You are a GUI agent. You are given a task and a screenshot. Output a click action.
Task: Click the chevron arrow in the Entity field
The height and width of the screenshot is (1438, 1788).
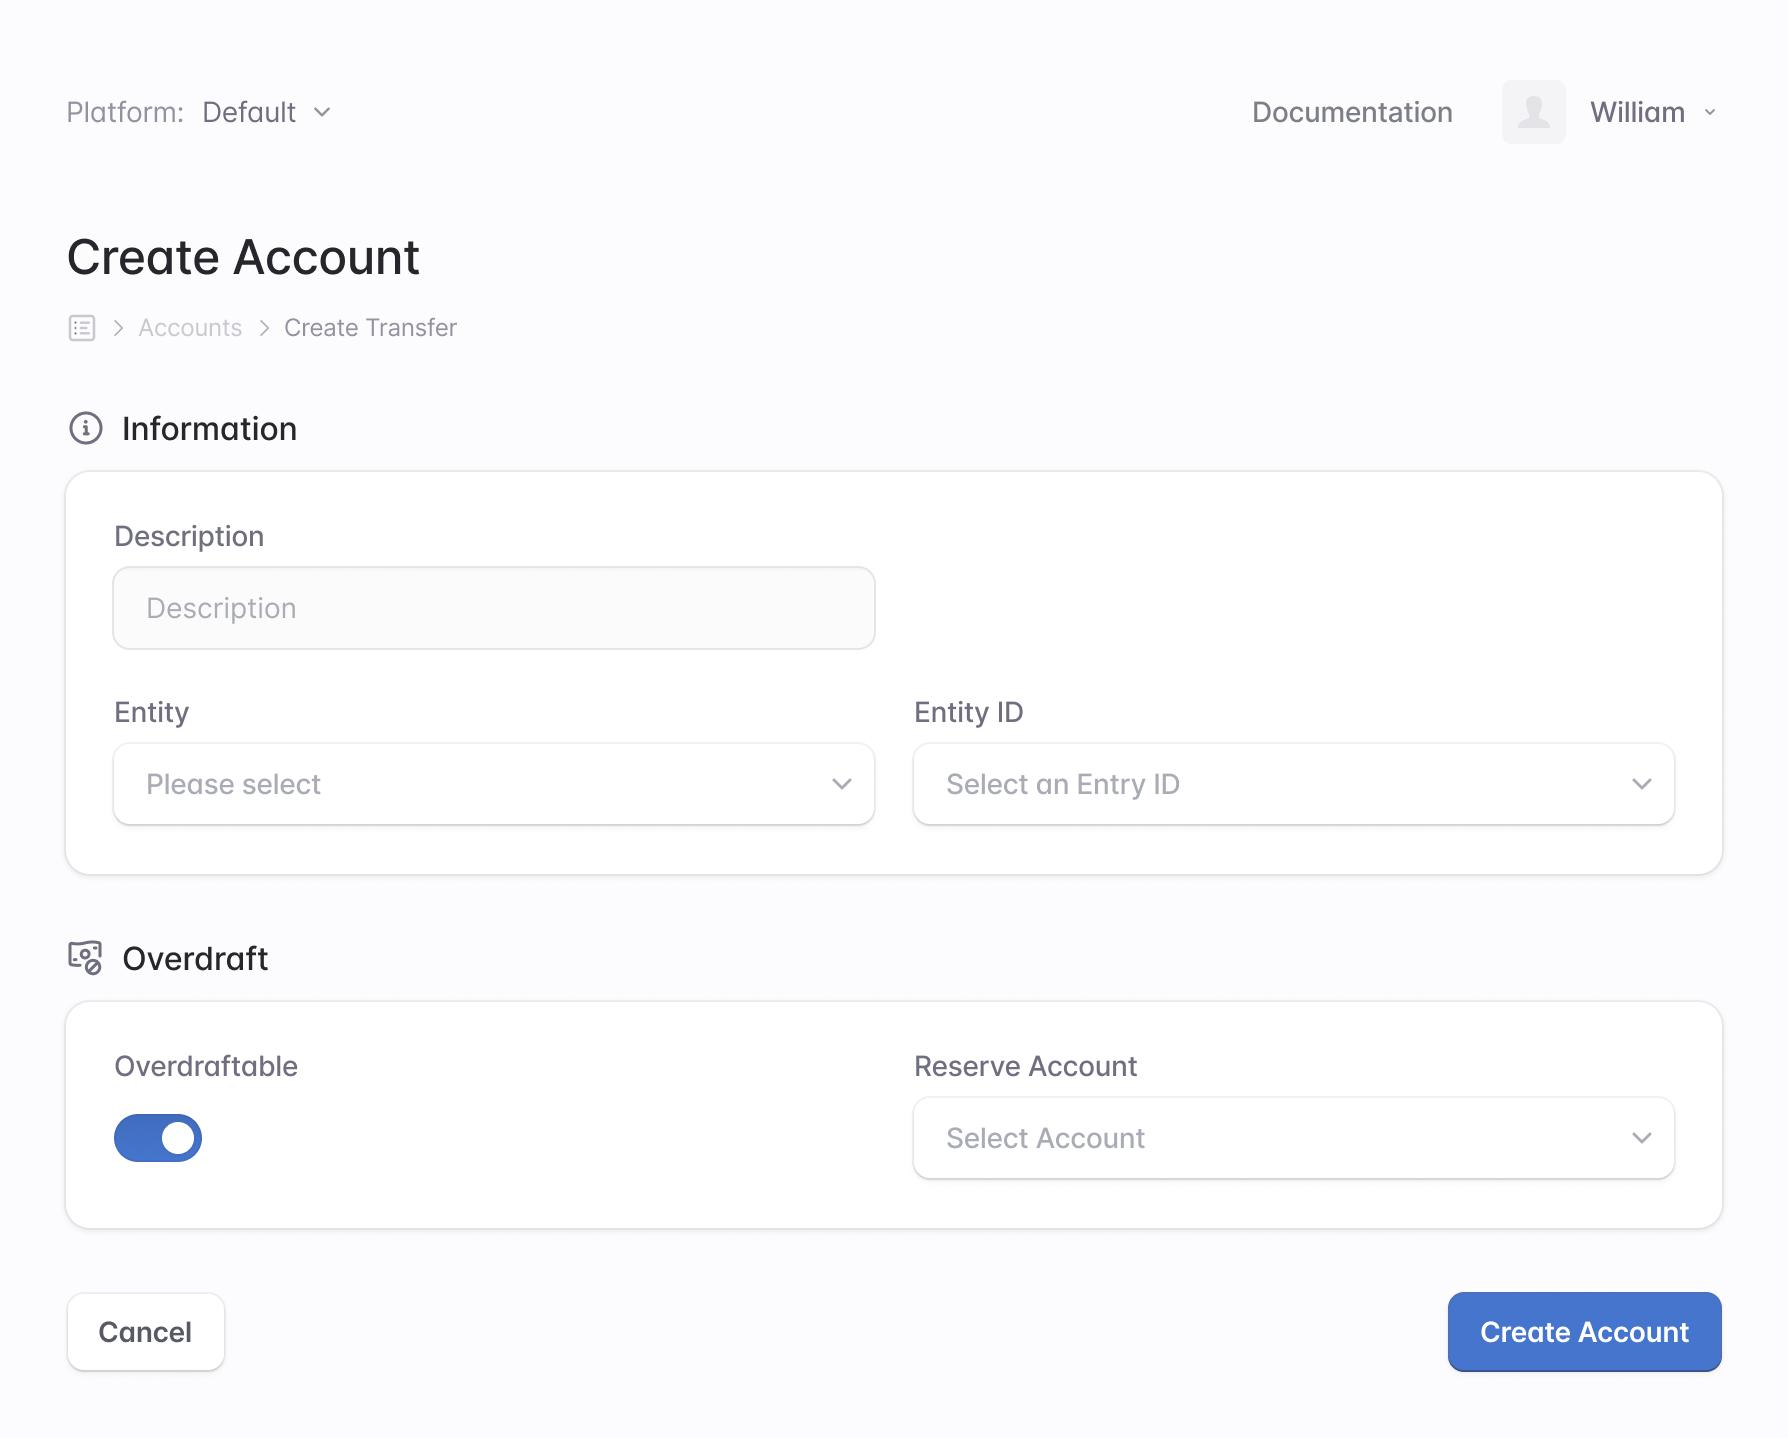tap(841, 784)
